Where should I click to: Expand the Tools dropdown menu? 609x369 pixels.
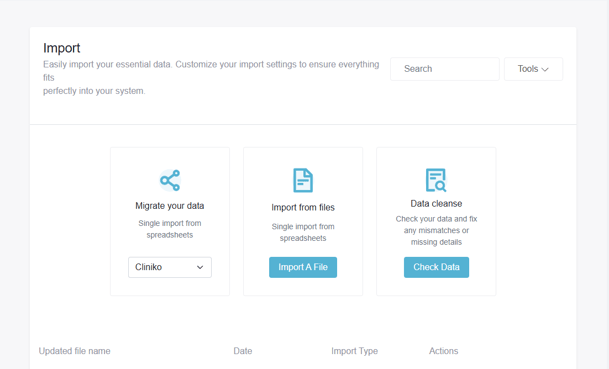533,69
